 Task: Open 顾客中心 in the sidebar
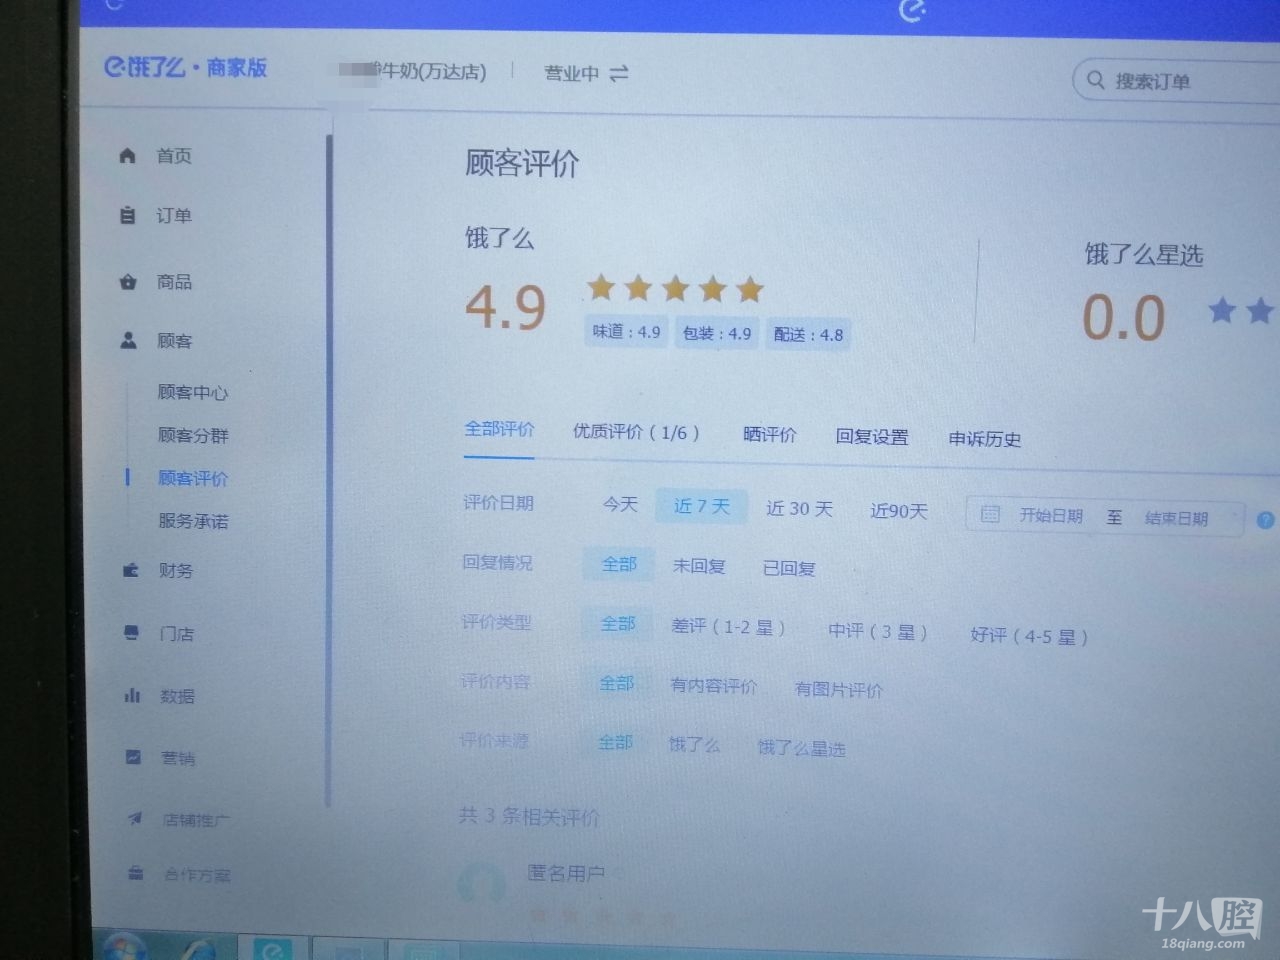(x=193, y=392)
